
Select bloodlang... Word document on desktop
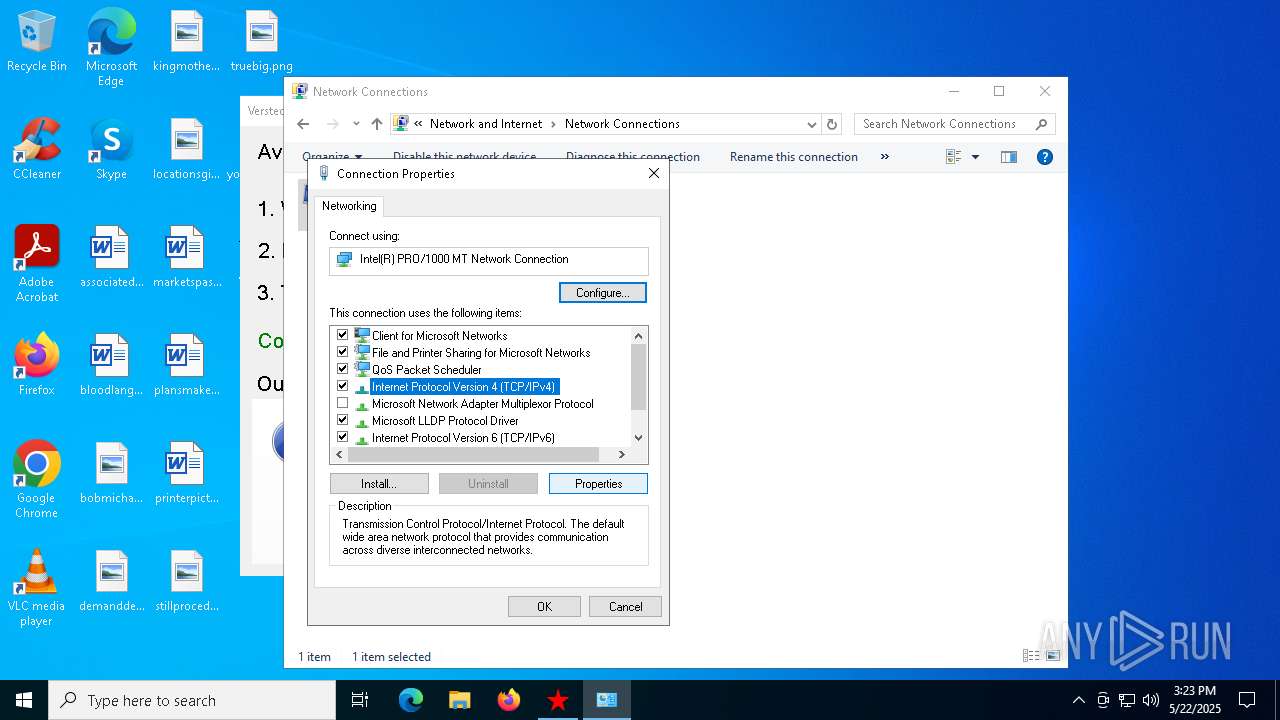tap(111, 366)
